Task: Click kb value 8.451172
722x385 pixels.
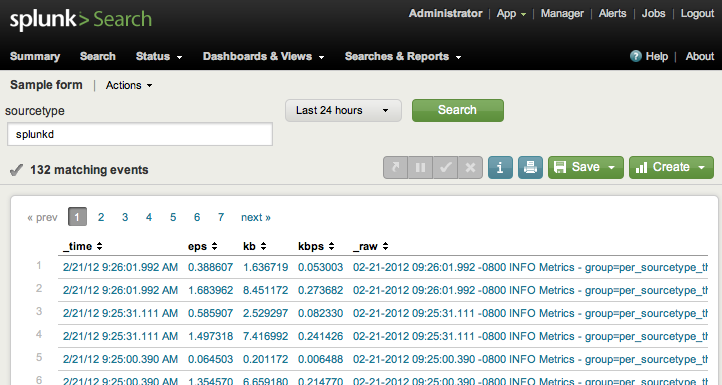Action: [266, 291]
